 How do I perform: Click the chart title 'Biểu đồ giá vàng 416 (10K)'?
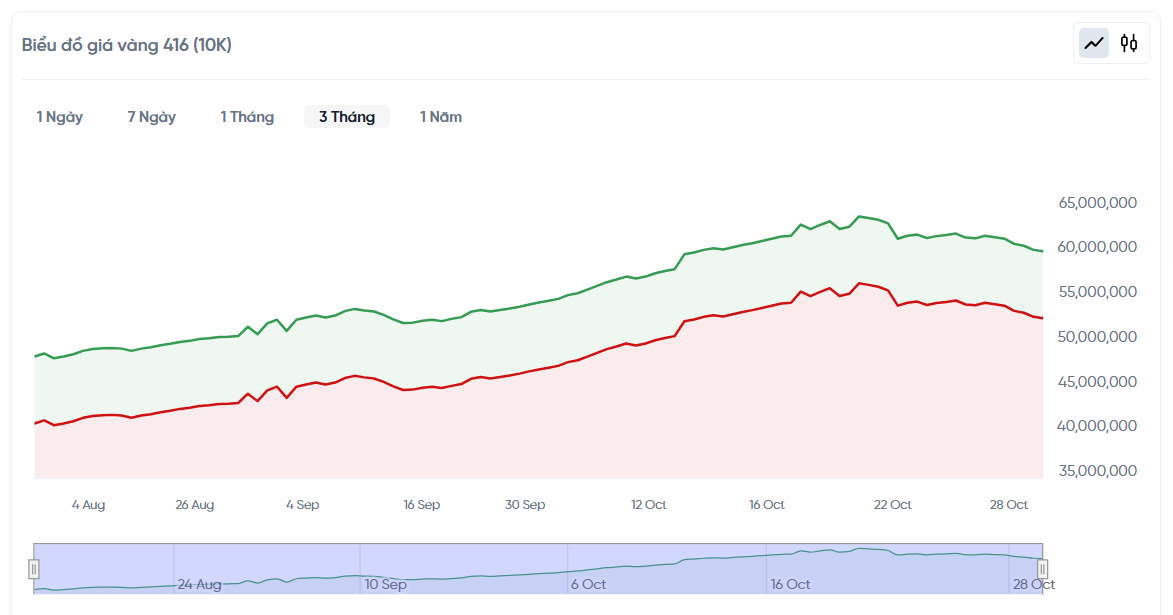click(127, 45)
